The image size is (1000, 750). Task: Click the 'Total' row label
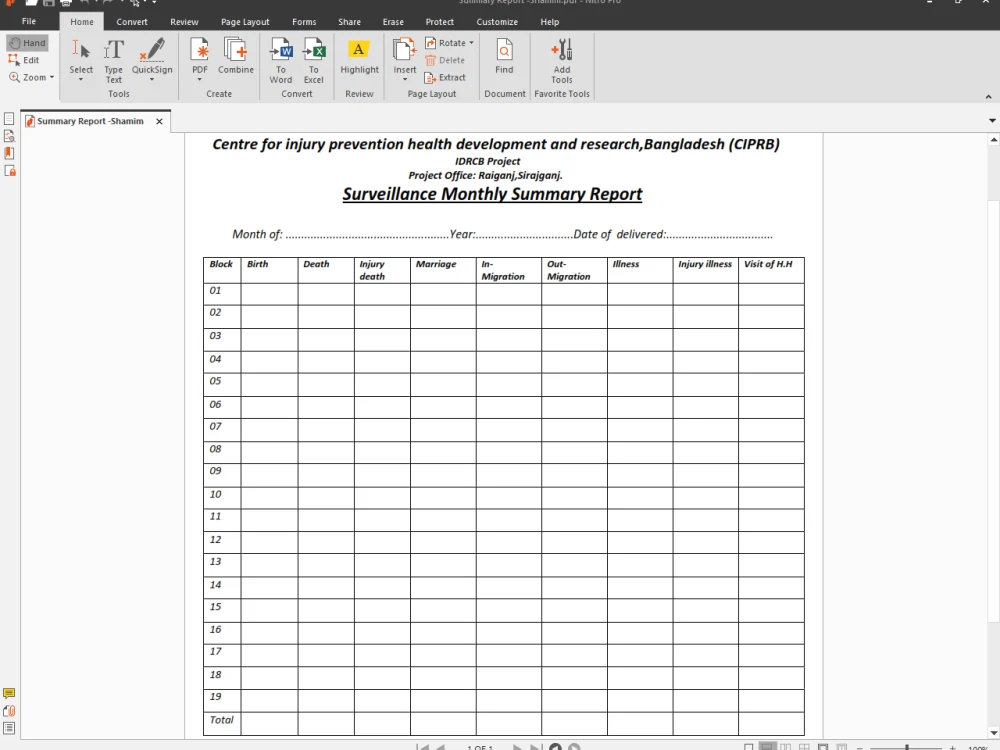(221, 720)
